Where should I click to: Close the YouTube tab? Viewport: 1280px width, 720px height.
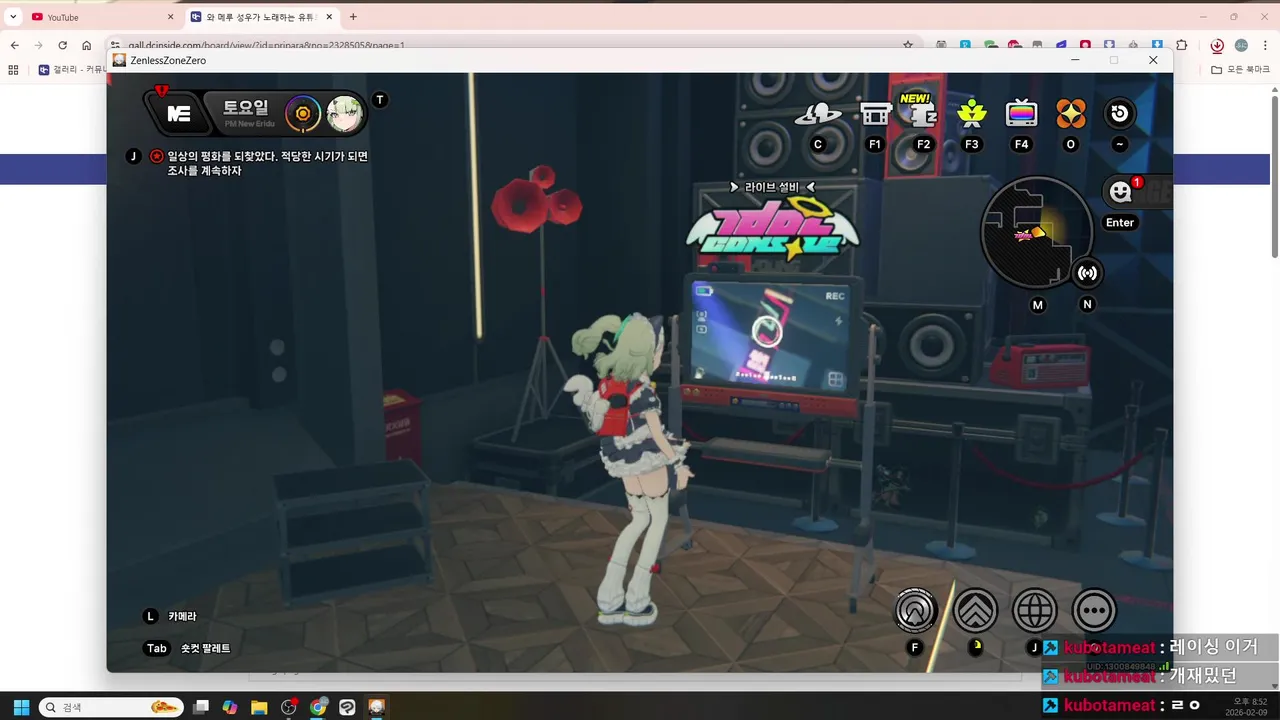(170, 17)
